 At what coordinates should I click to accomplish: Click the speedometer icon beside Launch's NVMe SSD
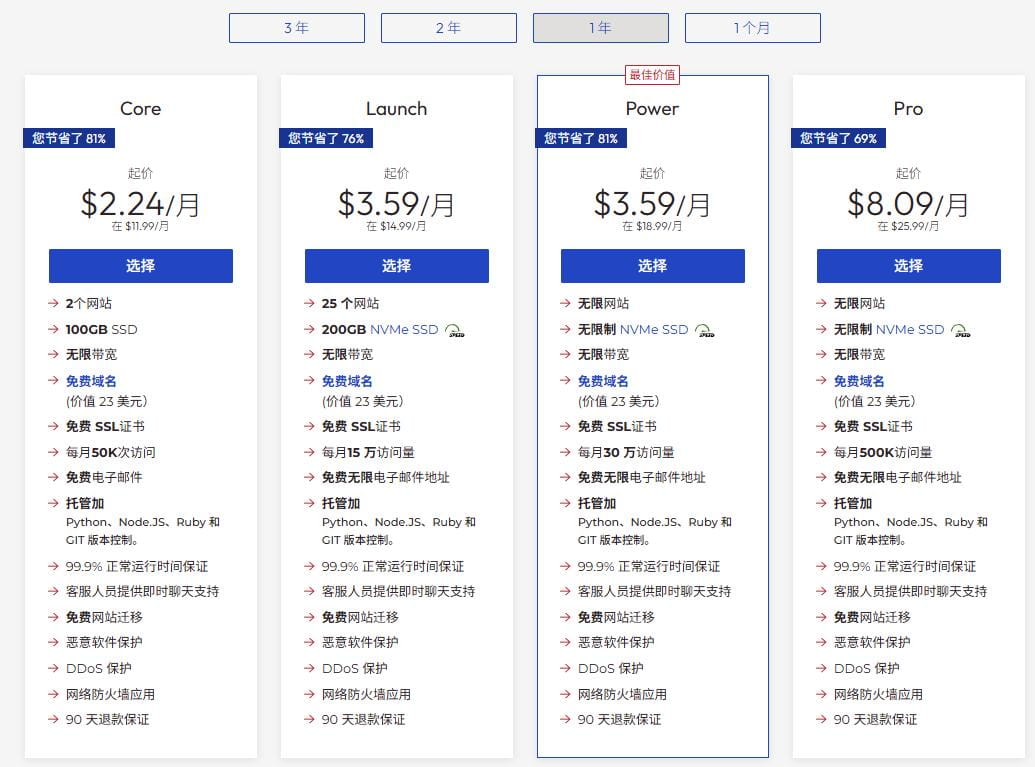[455, 328]
